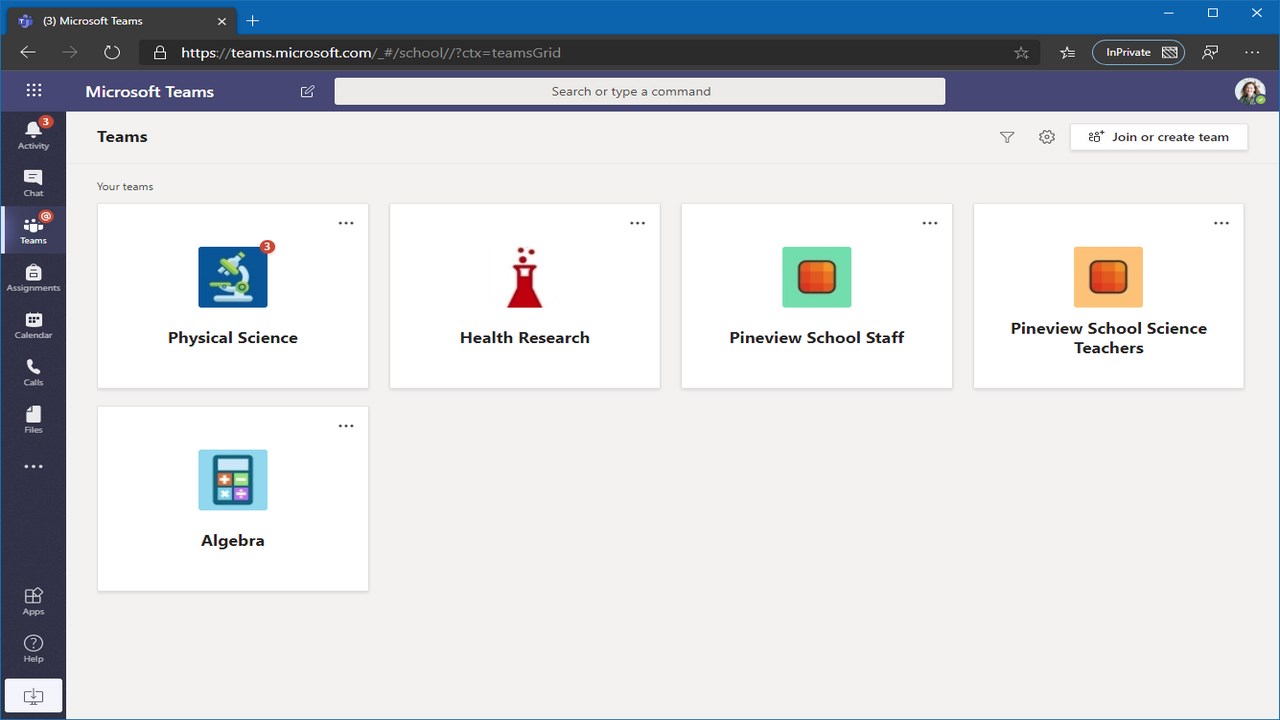Open options for Pineview School Science Teachers
Screen dimensions: 1280x720
1222,223
